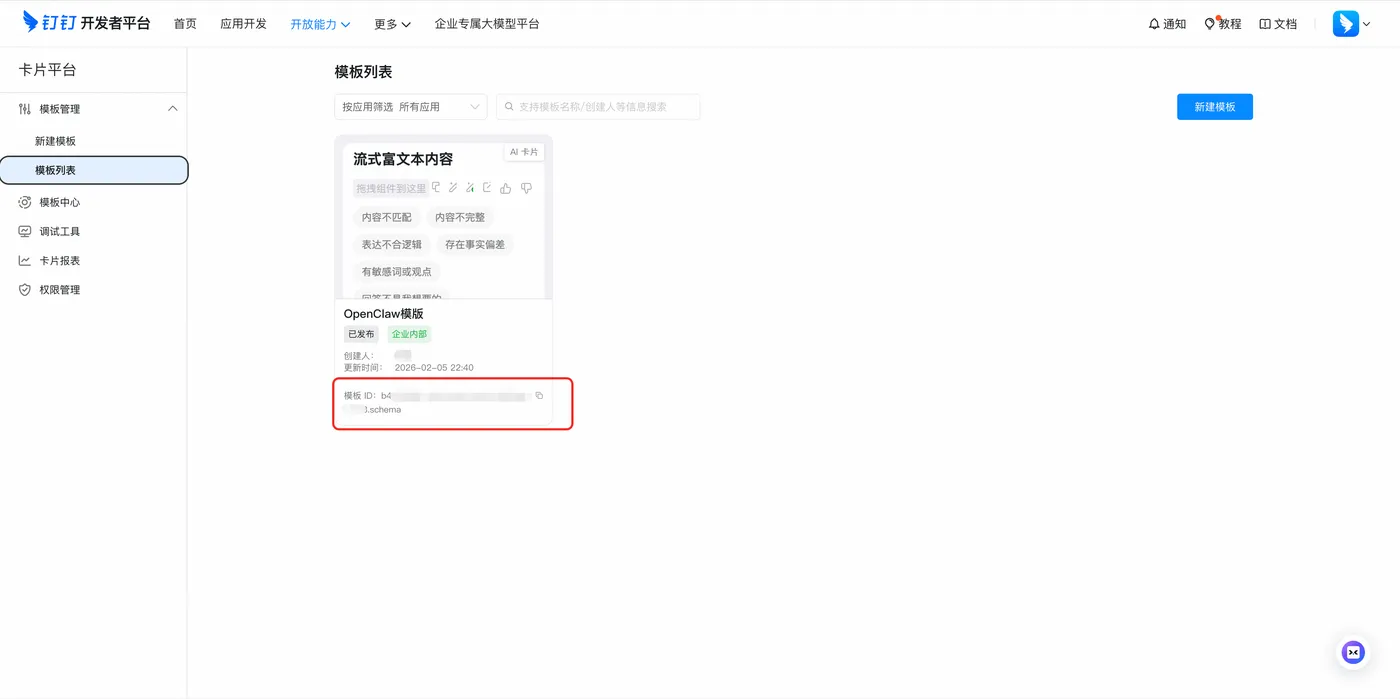
Task: Open 调试工具 from sidebar
Action: tap(59, 231)
